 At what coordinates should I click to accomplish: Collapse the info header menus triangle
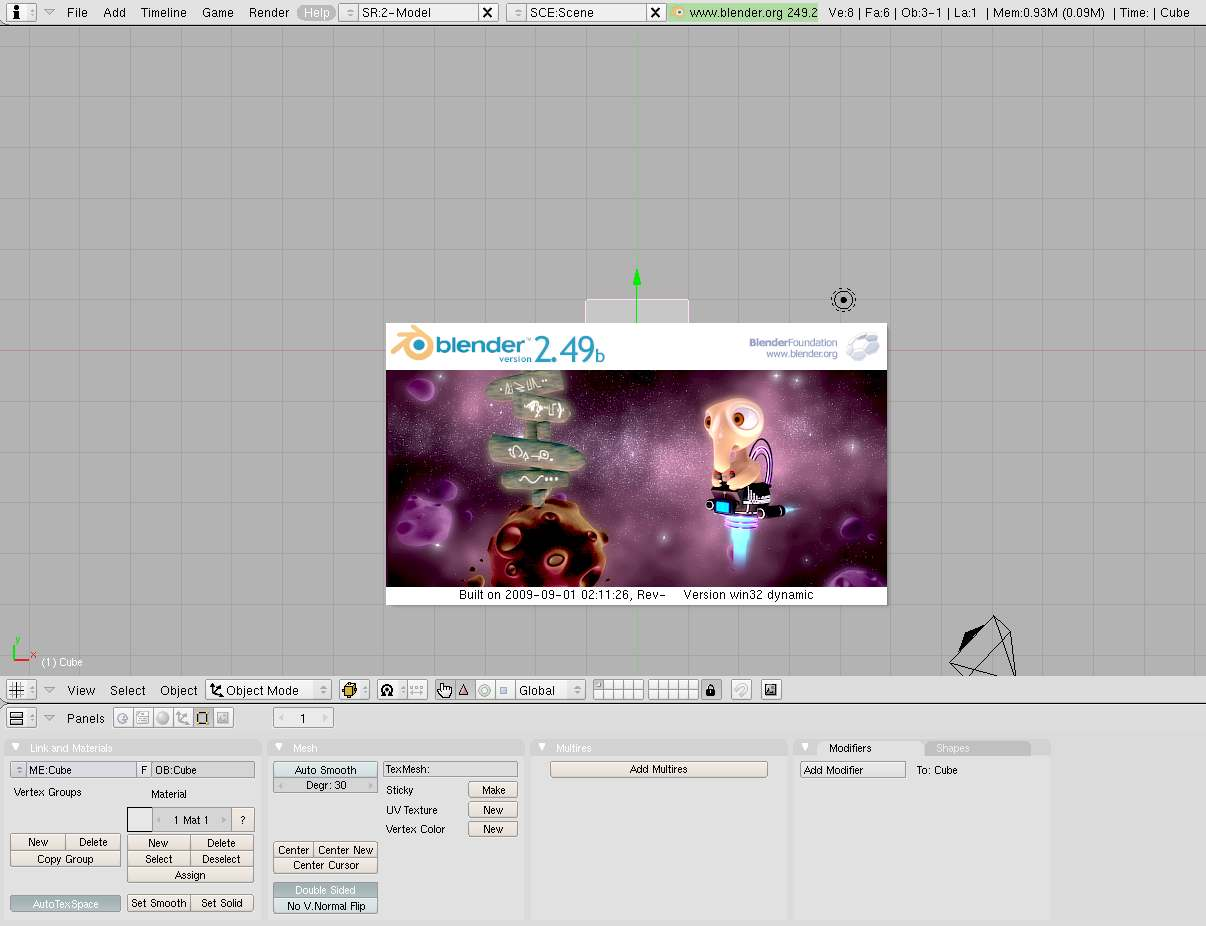tap(49, 12)
